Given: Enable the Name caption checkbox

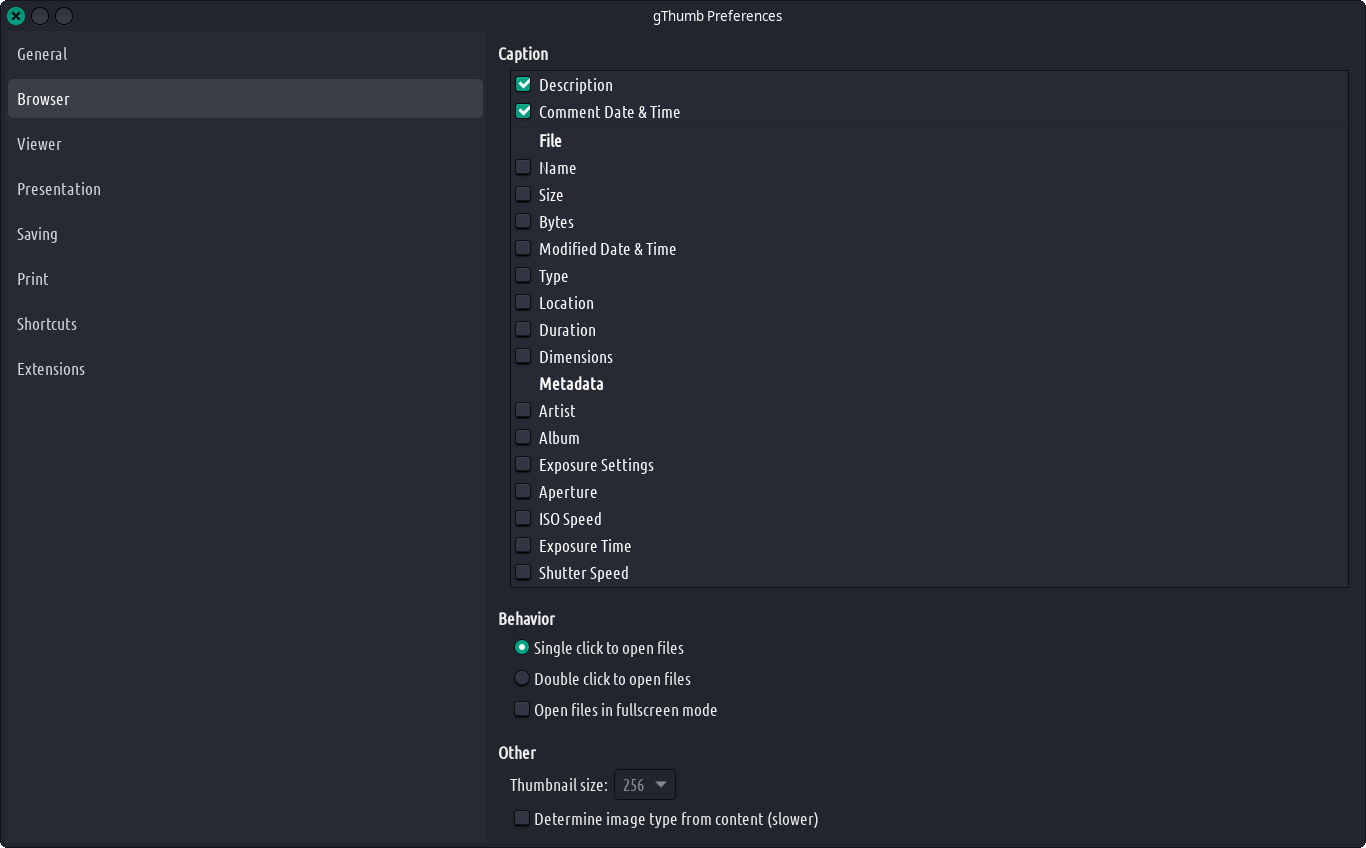Looking at the screenshot, I should coord(523,167).
